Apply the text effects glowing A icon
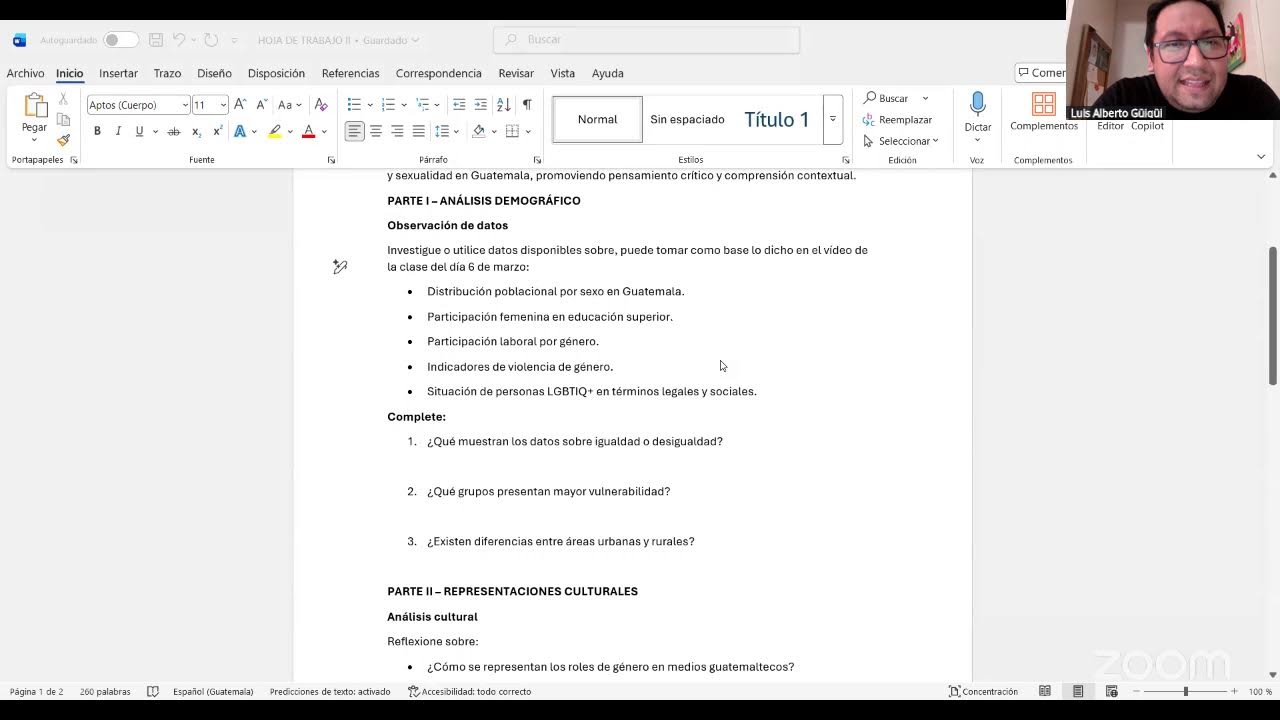The width and height of the screenshot is (1280, 720). click(240, 132)
